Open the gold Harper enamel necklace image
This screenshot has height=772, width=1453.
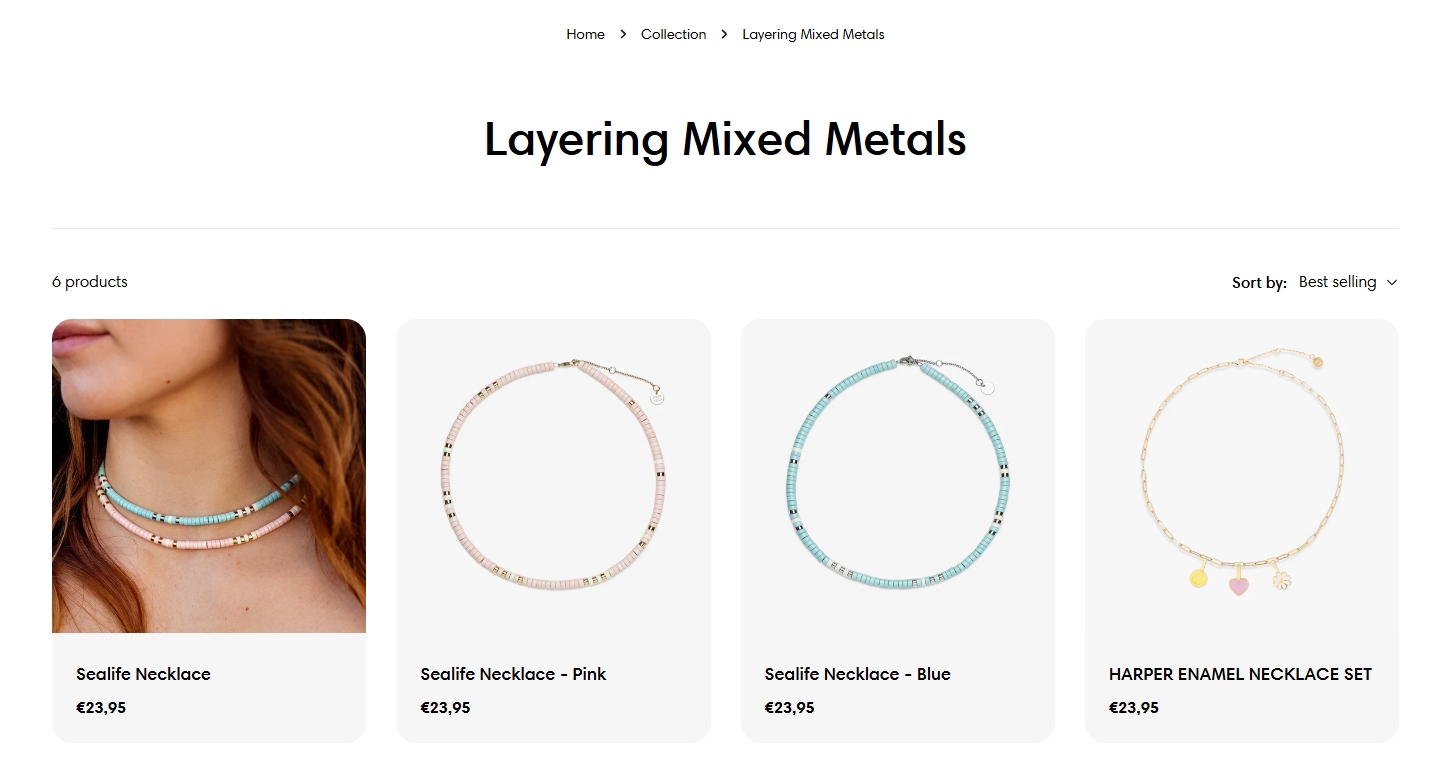(1241, 476)
